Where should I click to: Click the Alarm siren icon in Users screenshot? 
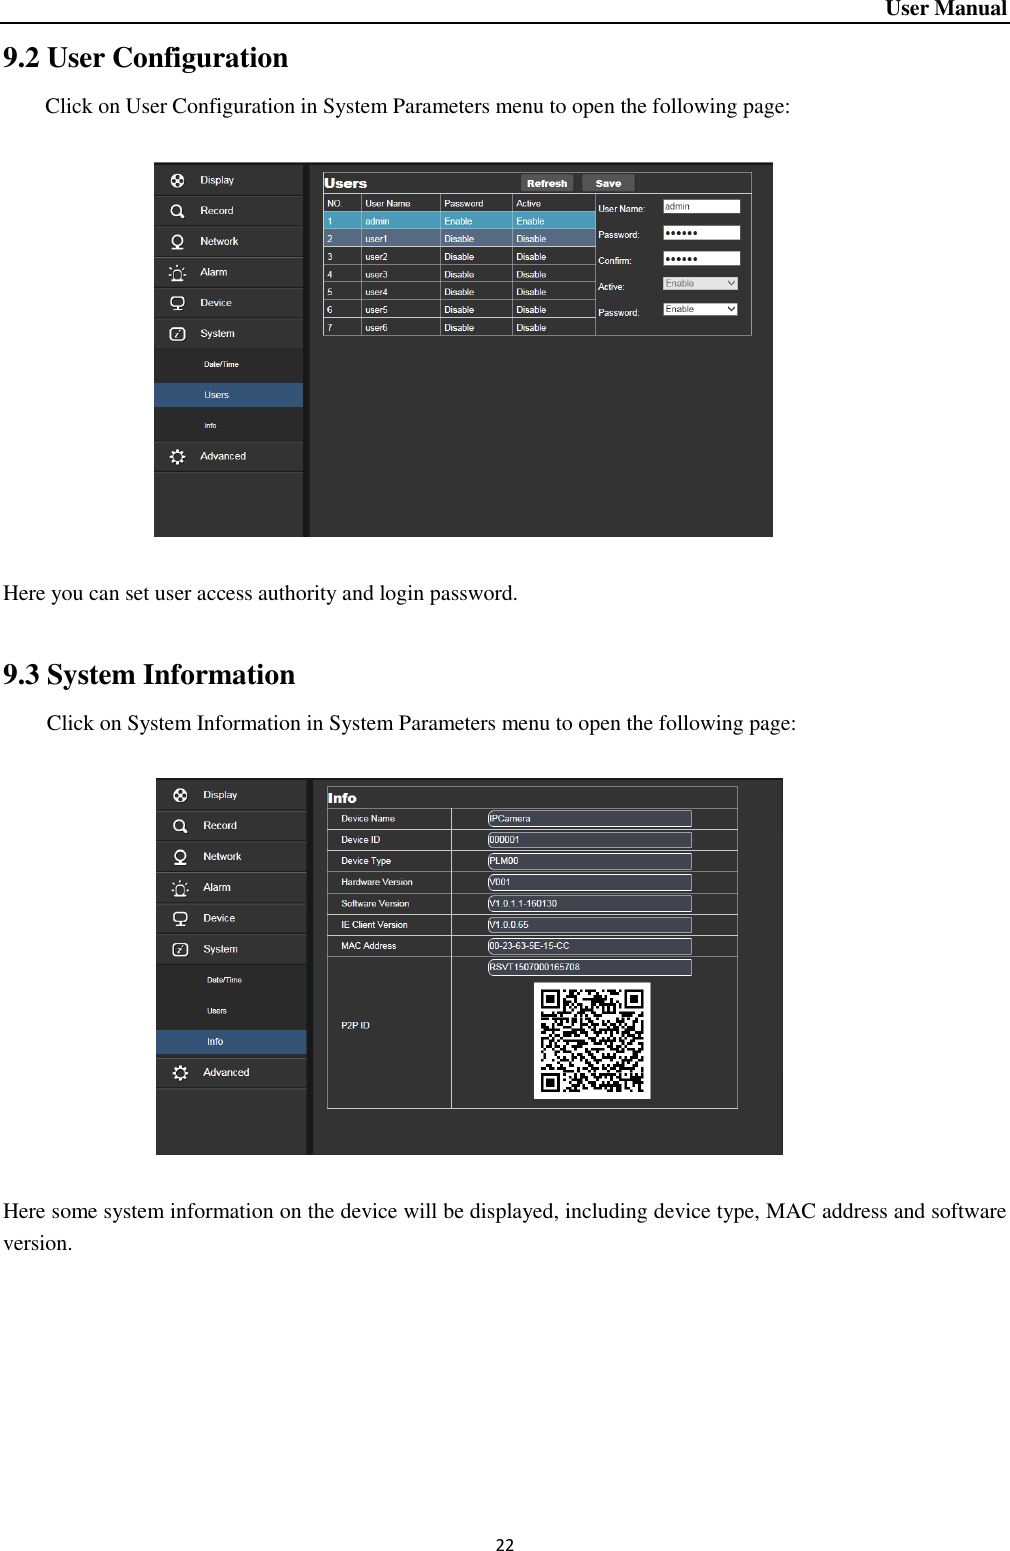177,273
